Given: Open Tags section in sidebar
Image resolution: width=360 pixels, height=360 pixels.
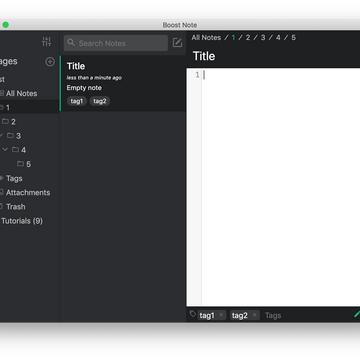Looking at the screenshot, I should pos(14,179).
